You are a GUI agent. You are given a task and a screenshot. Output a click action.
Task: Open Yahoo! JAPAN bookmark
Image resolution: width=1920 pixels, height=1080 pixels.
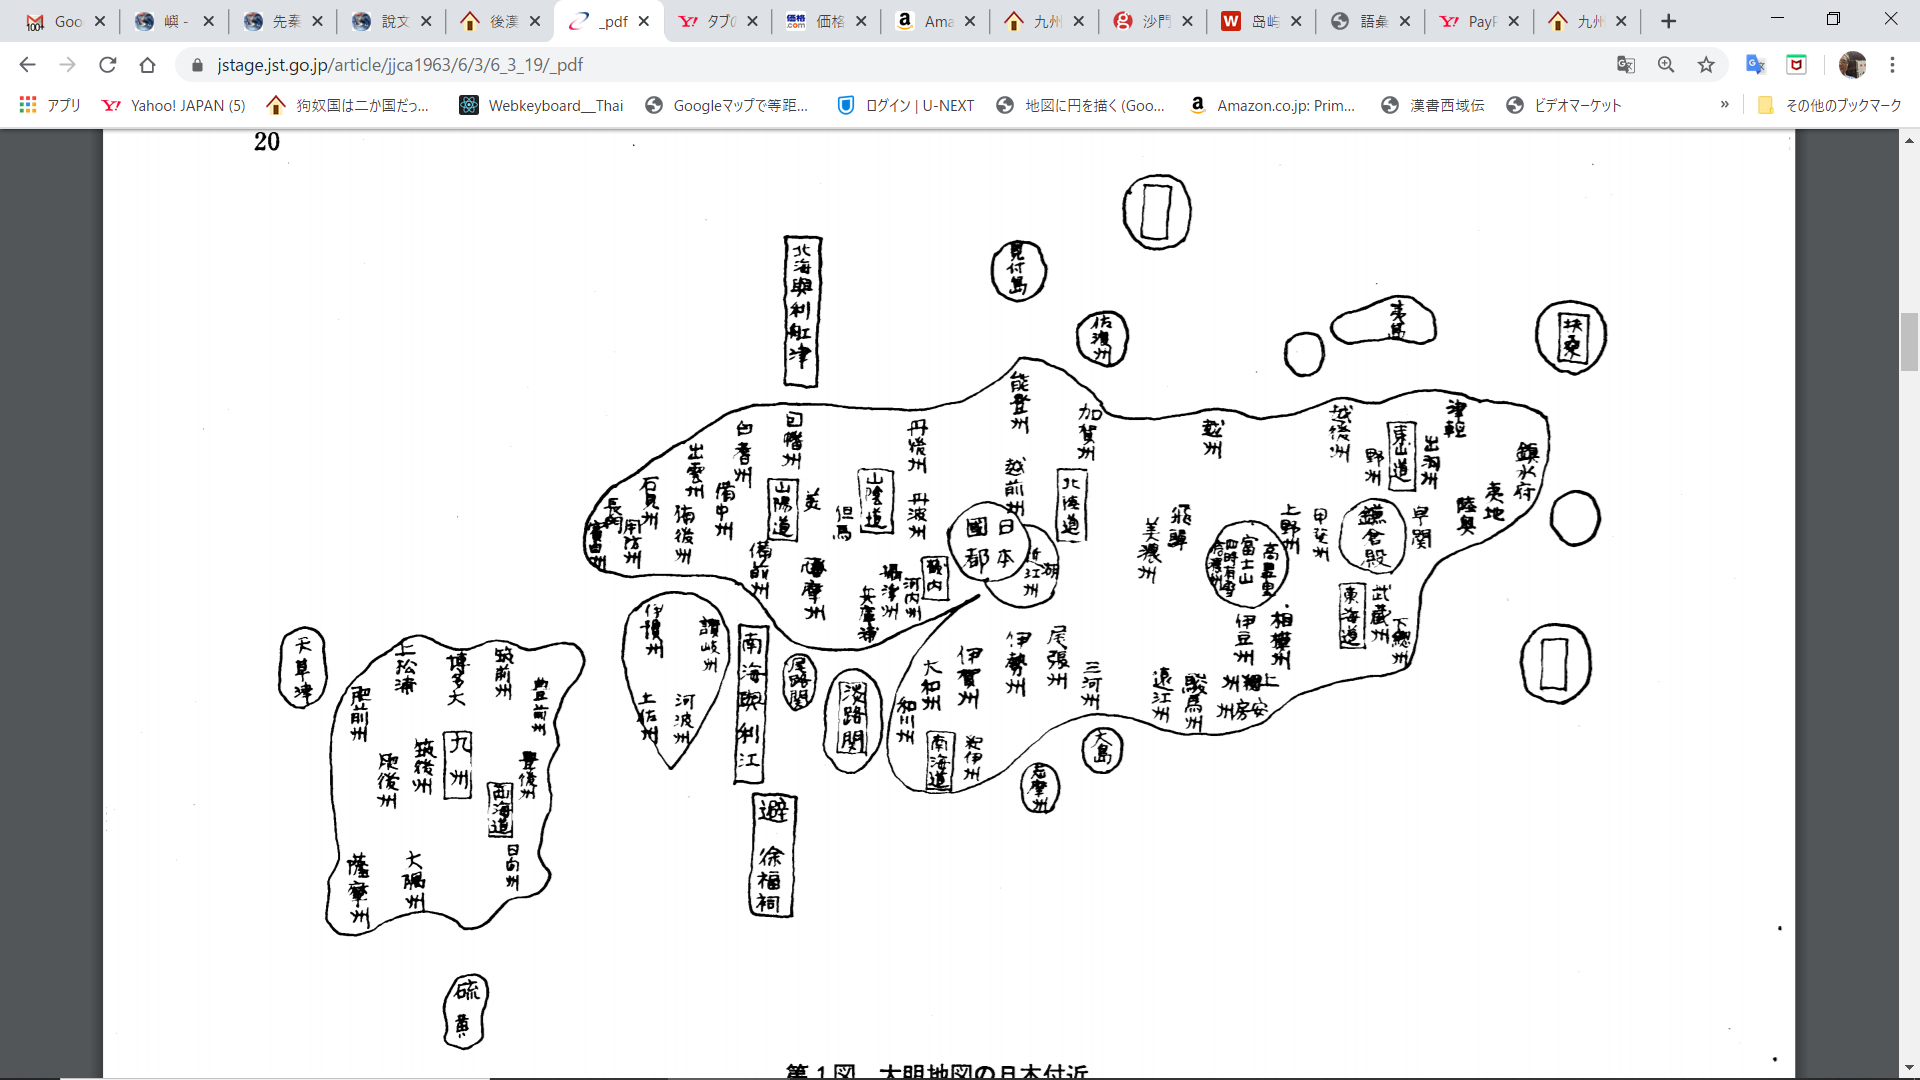click(174, 105)
